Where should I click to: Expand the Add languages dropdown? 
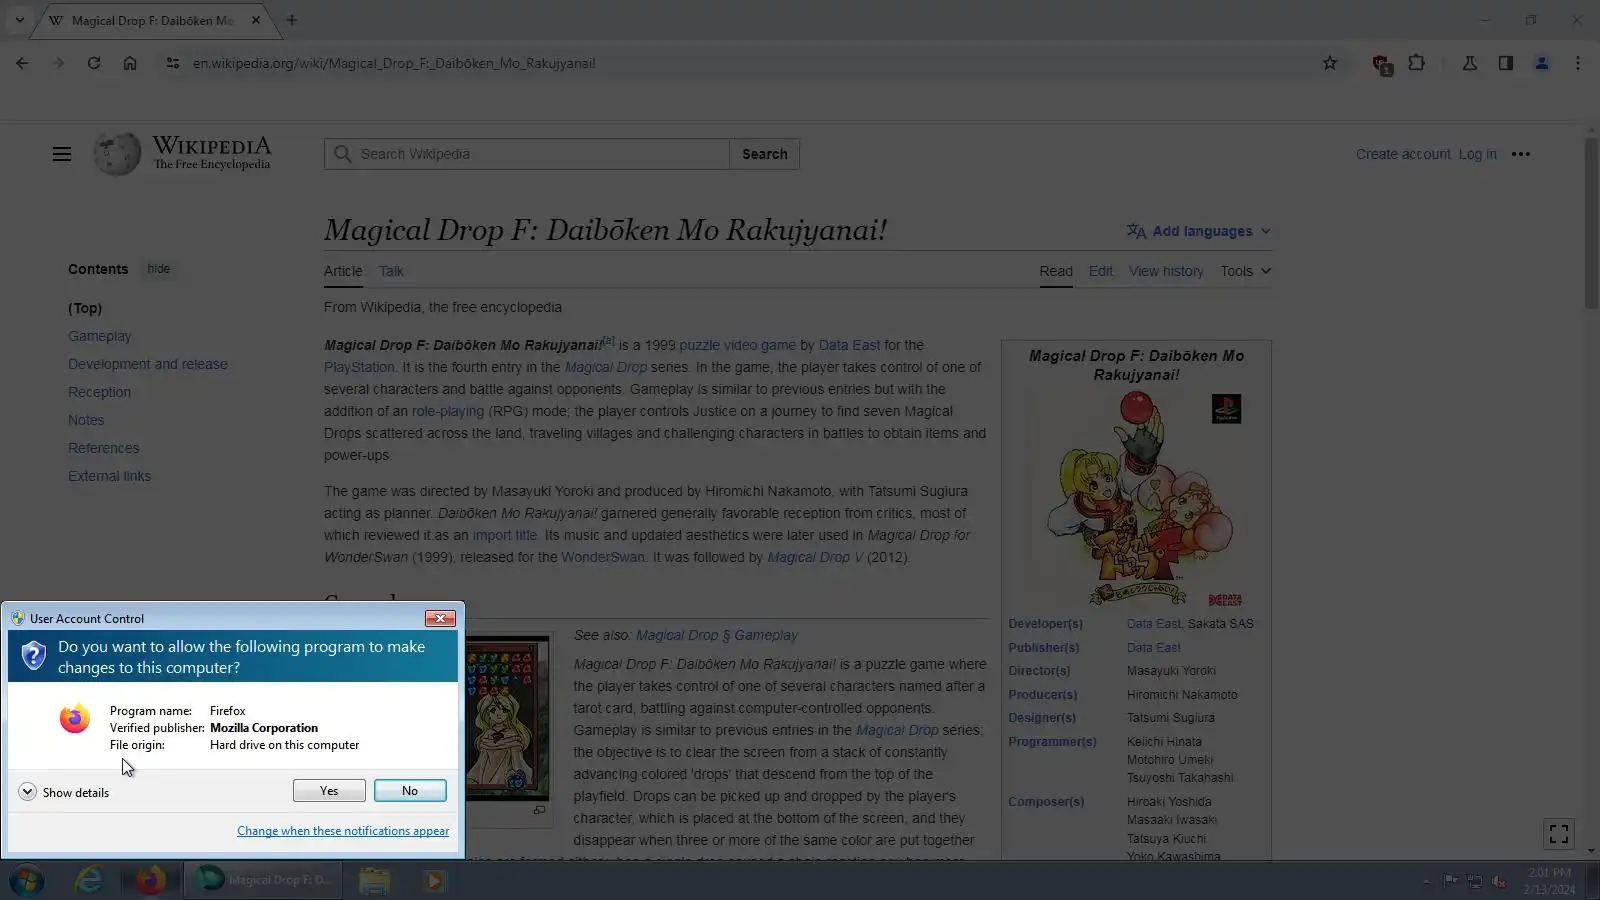(1199, 231)
